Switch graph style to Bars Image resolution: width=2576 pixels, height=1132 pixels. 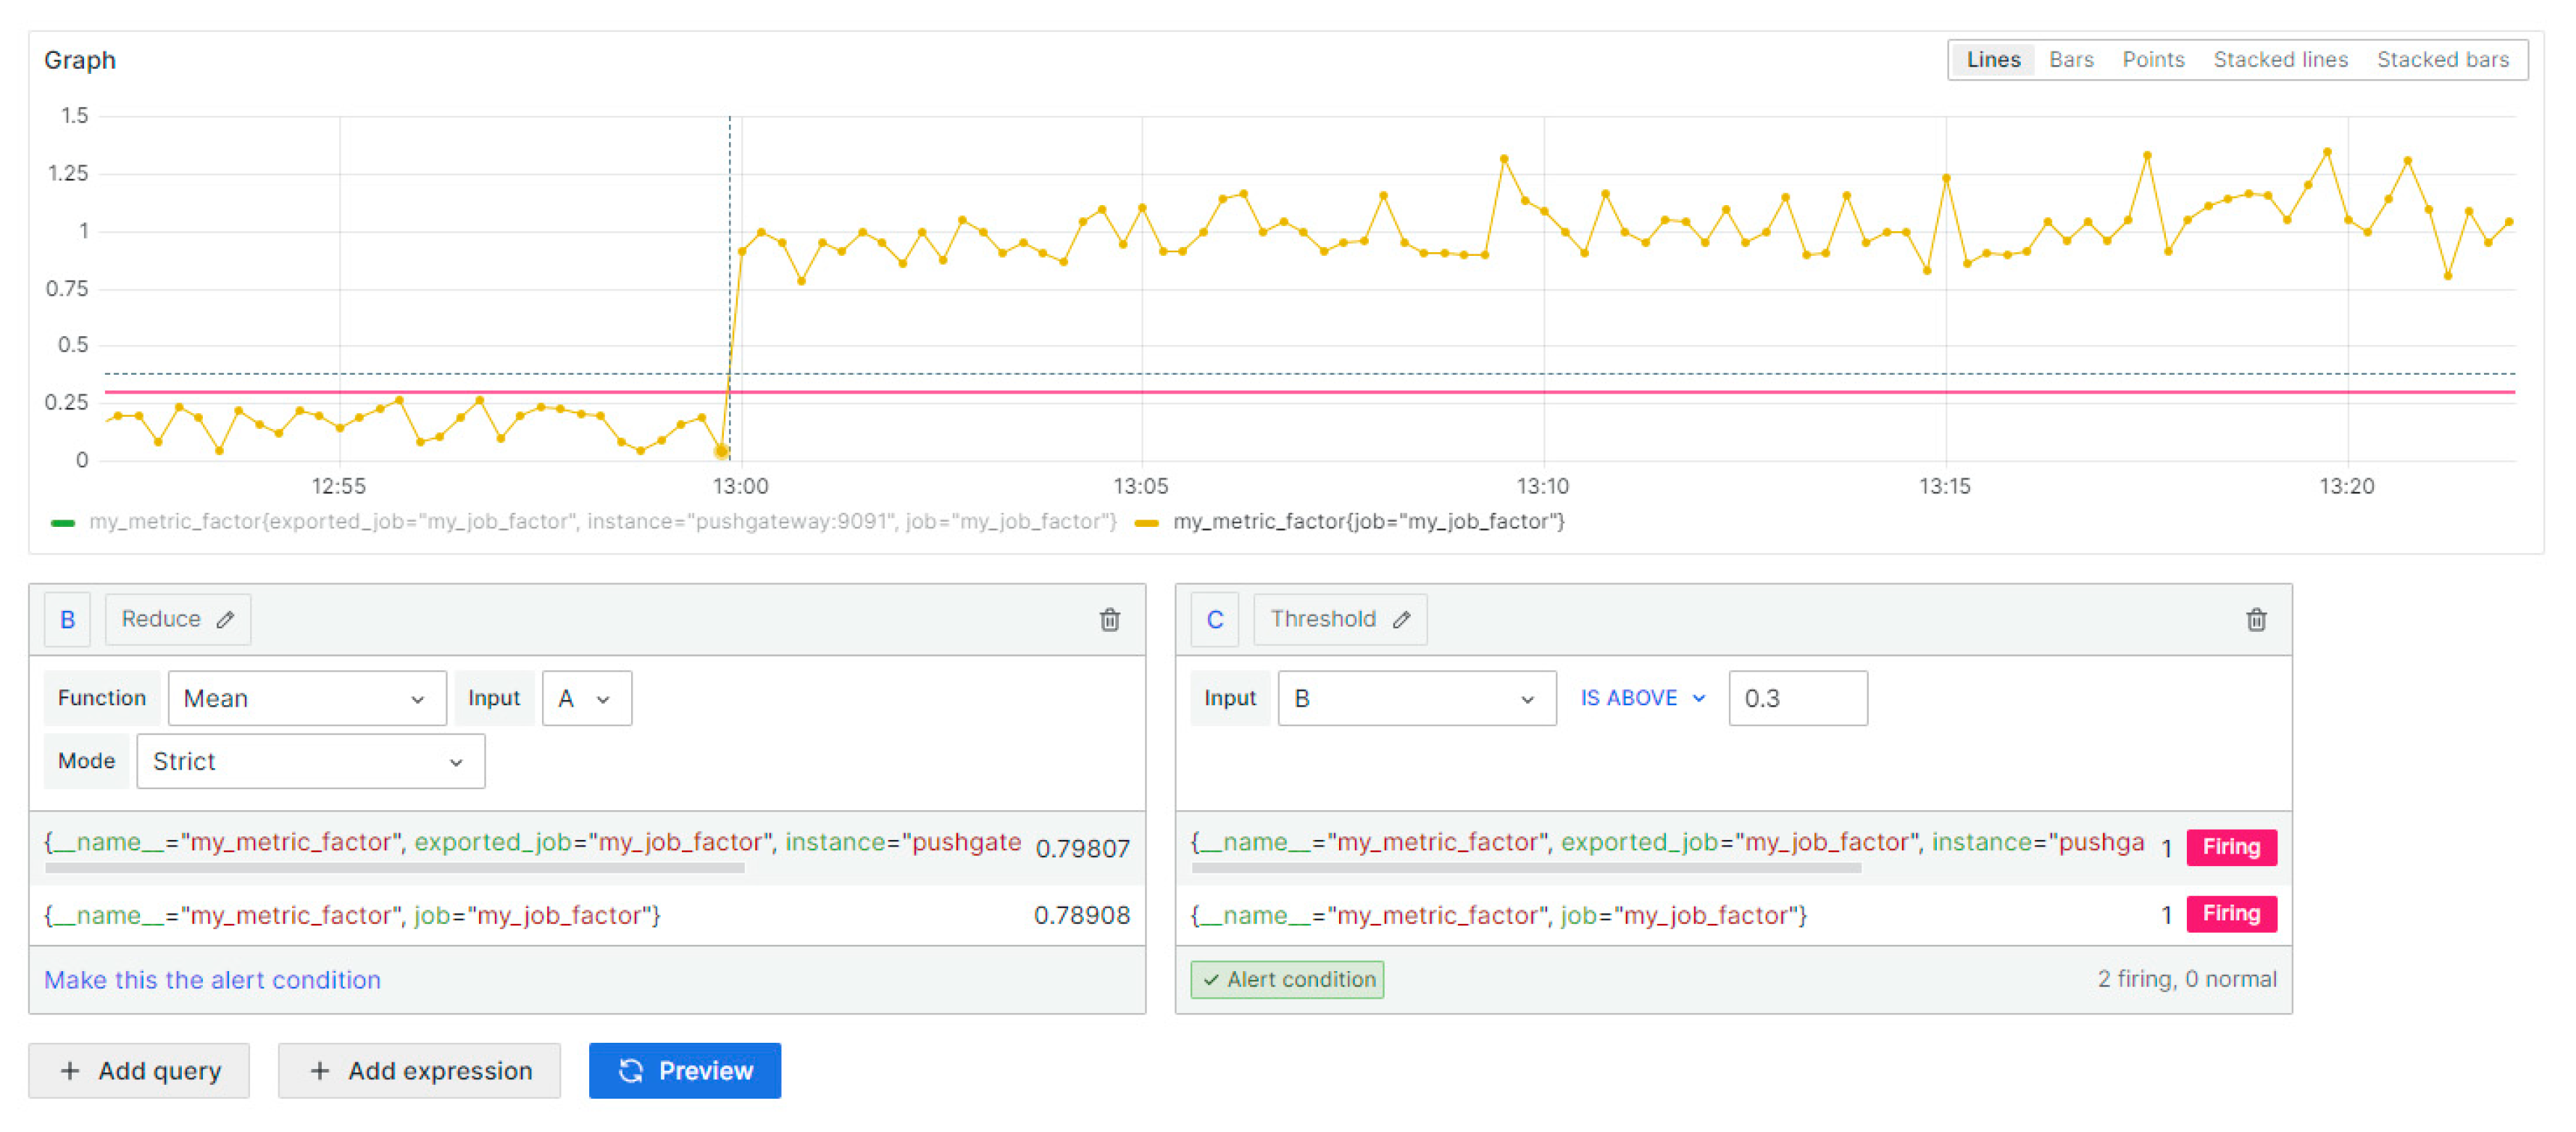tap(2070, 60)
